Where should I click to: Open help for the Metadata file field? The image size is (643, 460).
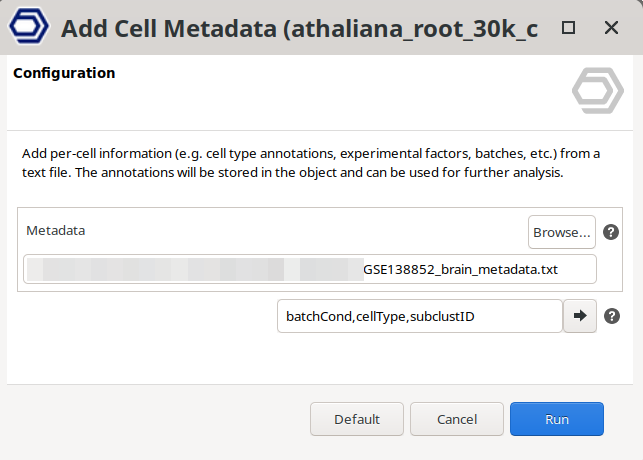click(612, 232)
